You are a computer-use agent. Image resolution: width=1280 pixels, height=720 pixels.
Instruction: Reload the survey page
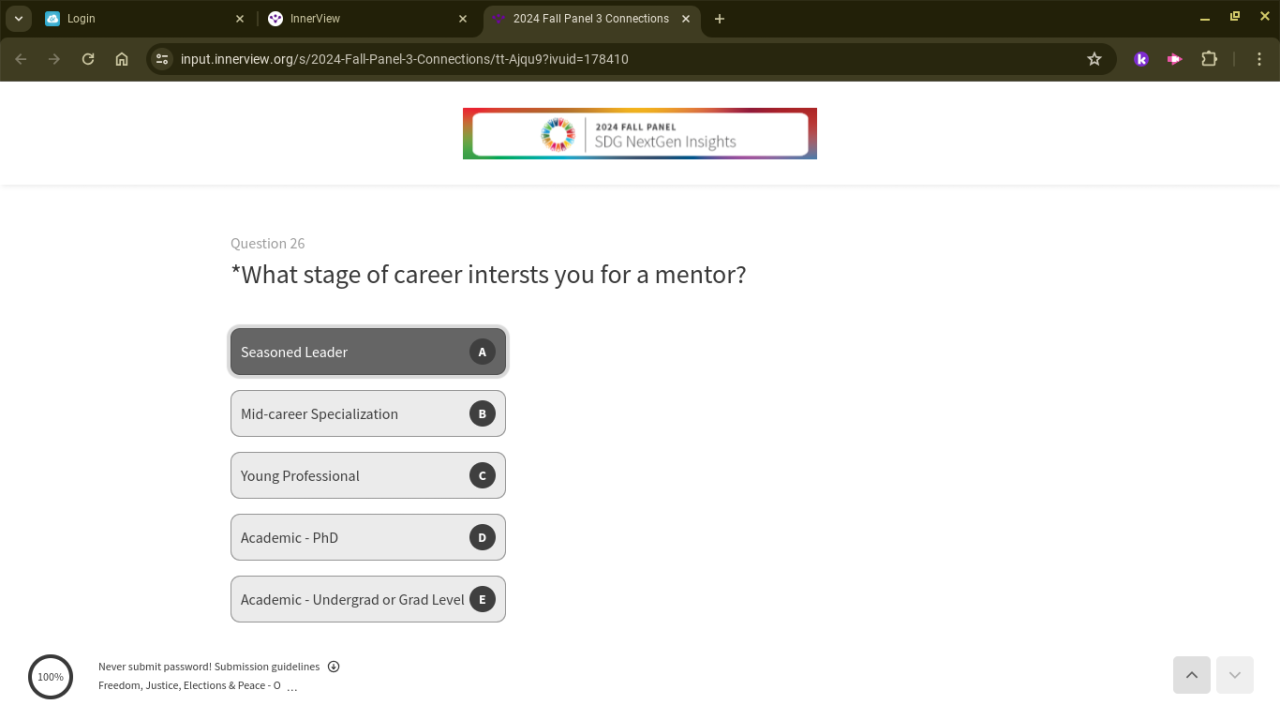(x=88, y=59)
